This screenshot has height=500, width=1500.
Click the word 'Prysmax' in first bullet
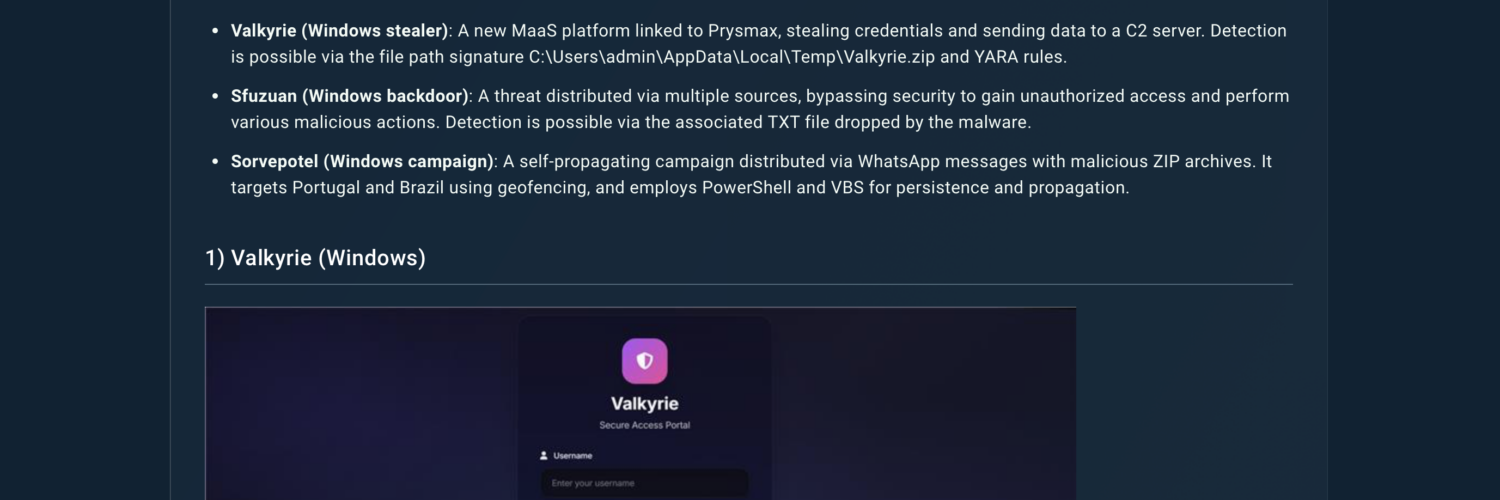(x=742, y=31)
